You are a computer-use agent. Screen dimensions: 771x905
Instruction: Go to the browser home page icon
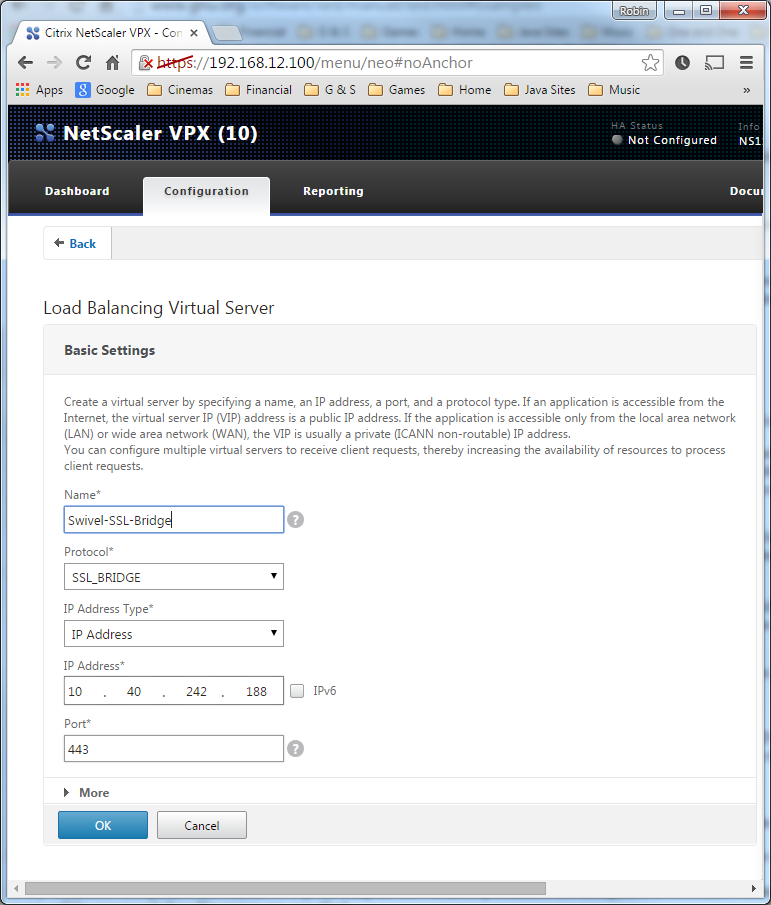pyautogui.click(x=113, y=62)
